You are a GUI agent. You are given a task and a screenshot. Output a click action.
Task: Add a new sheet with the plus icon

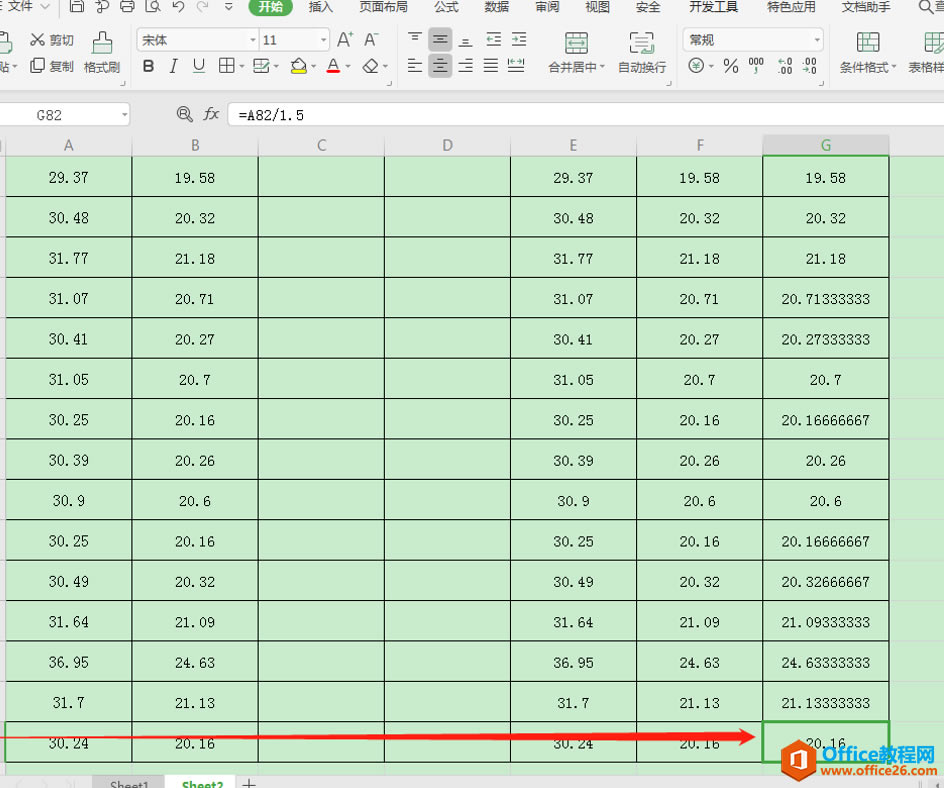(x=249, y=783)
